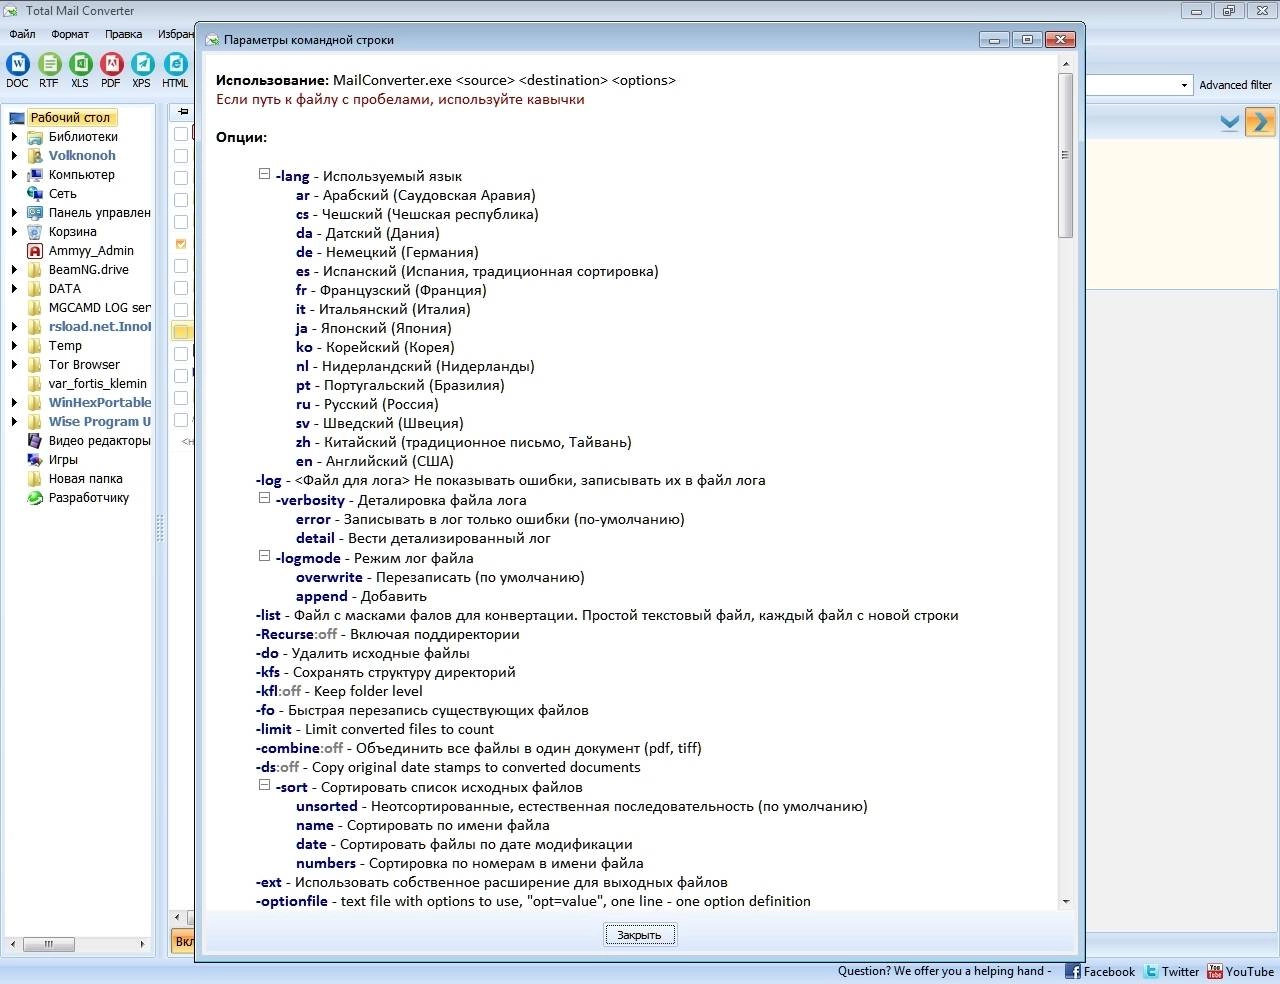Open the Правка menu
Image resolution: width=1280 pixels, height=984 pixels.
[123, 34]
